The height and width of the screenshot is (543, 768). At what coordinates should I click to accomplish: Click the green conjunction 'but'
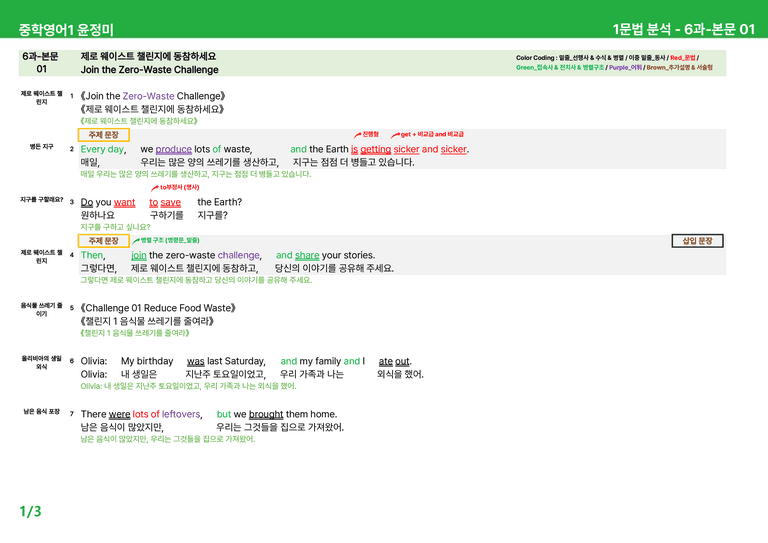224,414
